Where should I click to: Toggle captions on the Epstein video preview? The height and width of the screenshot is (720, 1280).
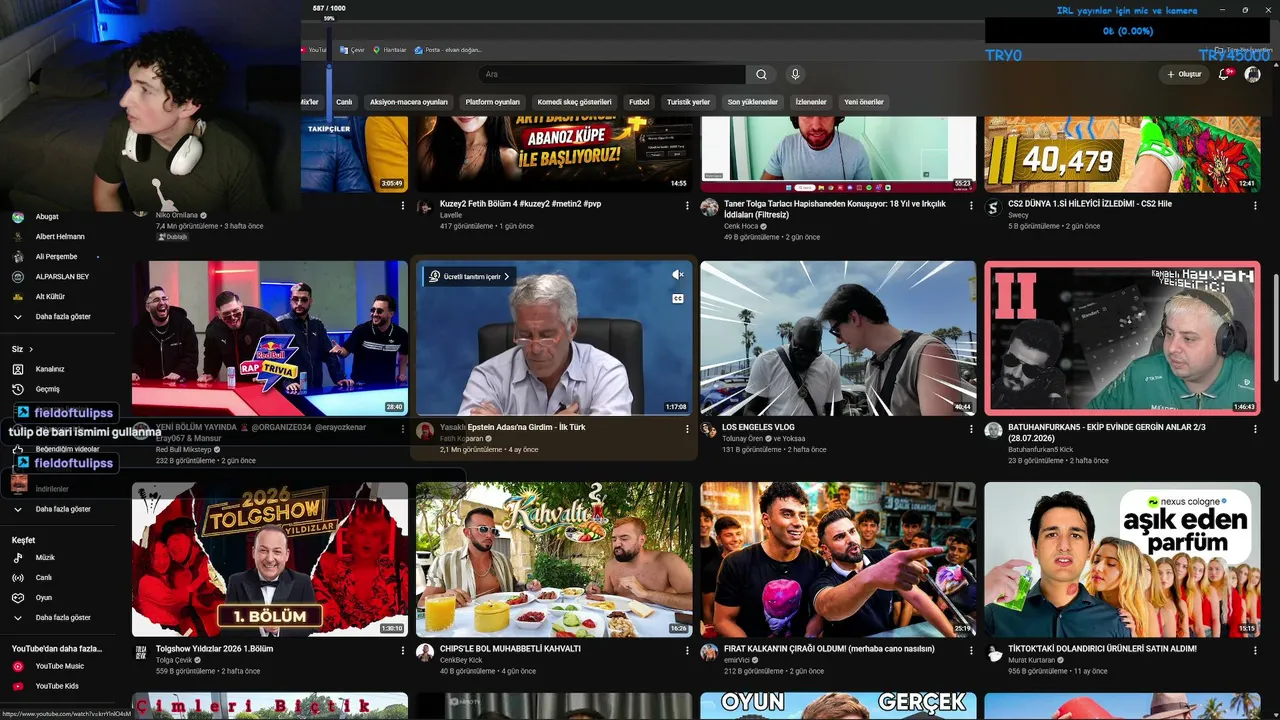click(677, 298)
